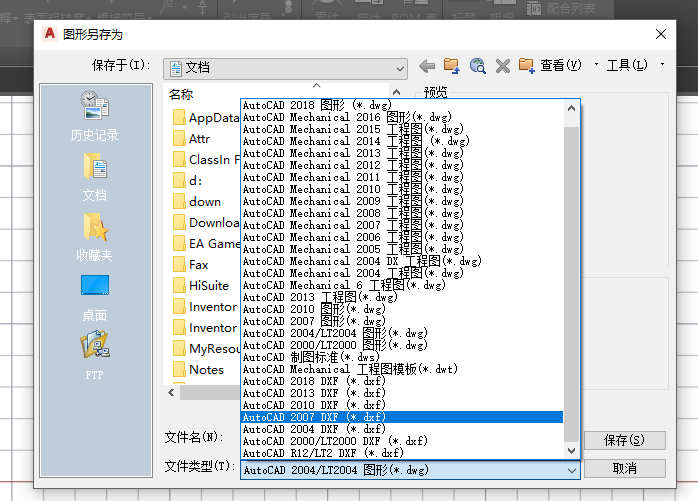Select the d: folder

187,181
